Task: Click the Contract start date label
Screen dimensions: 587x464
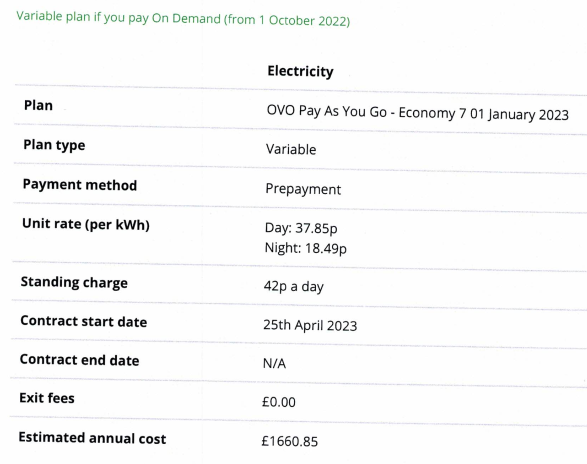Action: 84,321
